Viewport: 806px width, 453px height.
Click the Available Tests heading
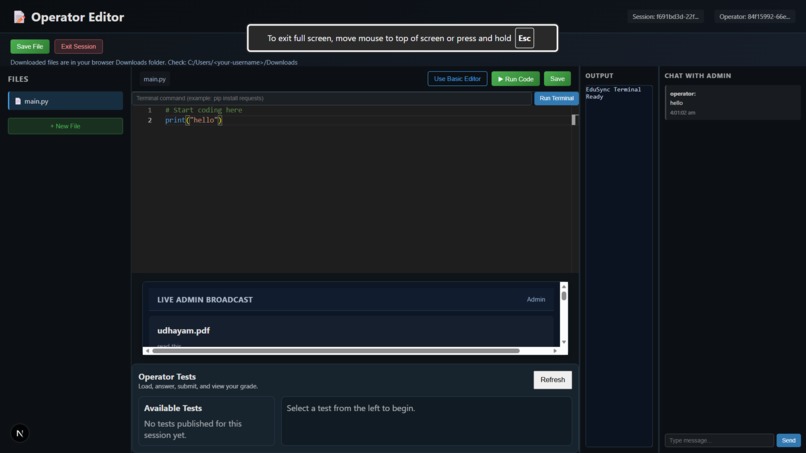173,408
